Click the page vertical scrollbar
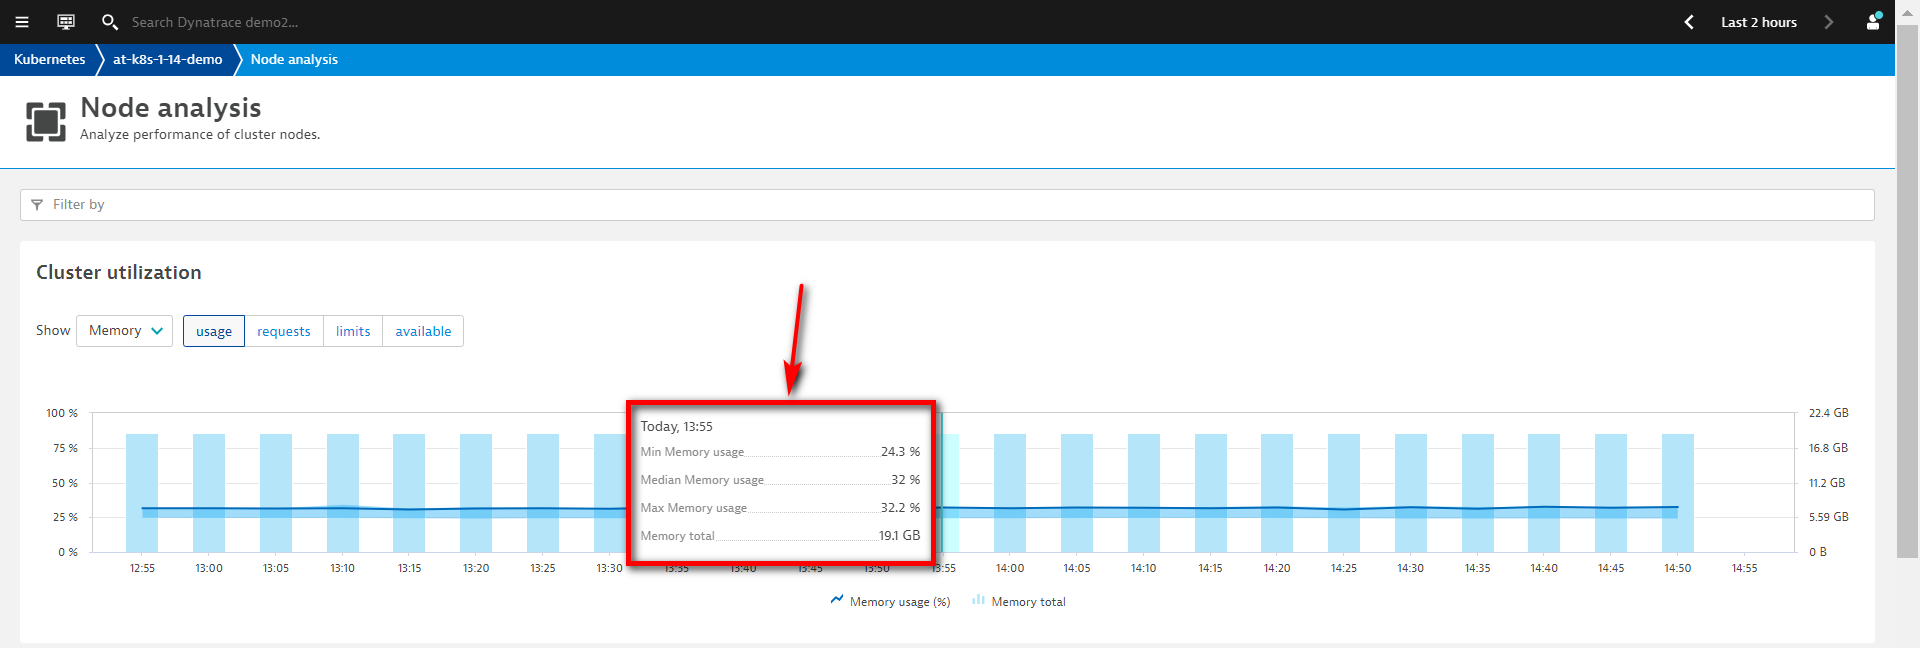This screenshot has width=1920, height=648. pos(1907,300)
